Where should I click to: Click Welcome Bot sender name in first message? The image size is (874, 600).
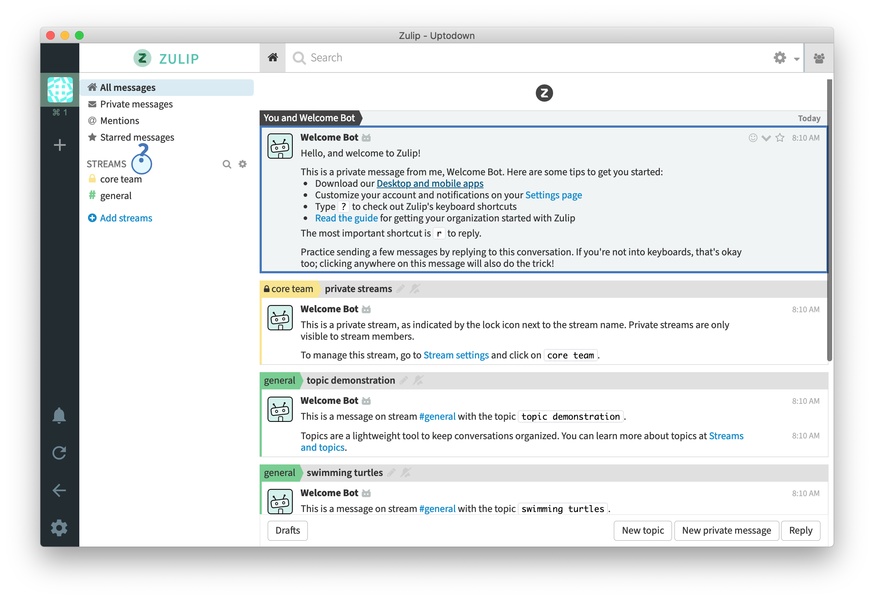329,137
